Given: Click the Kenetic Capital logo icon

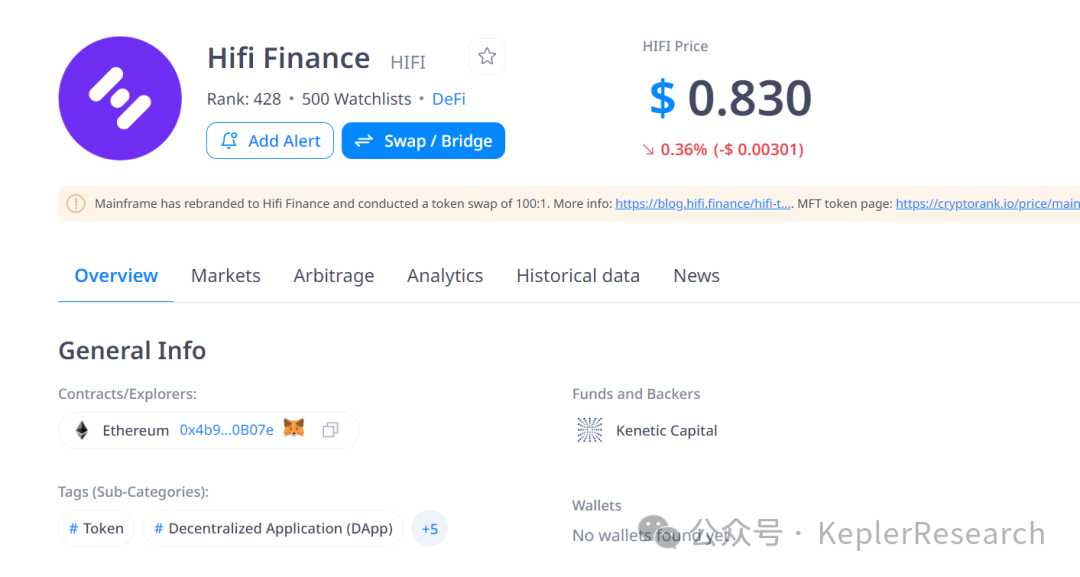Looking at the screenshot, I should point(590,430).
